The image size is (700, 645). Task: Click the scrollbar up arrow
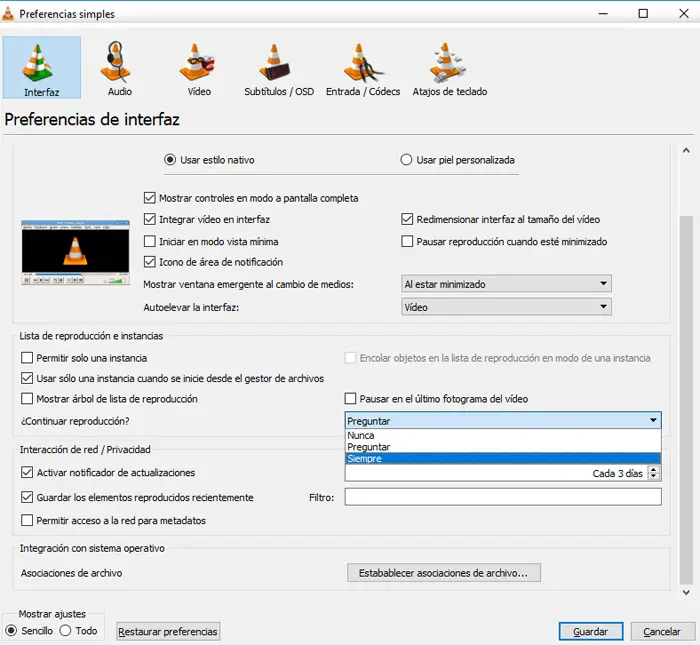pyautogui.click(x=686, y=150)
